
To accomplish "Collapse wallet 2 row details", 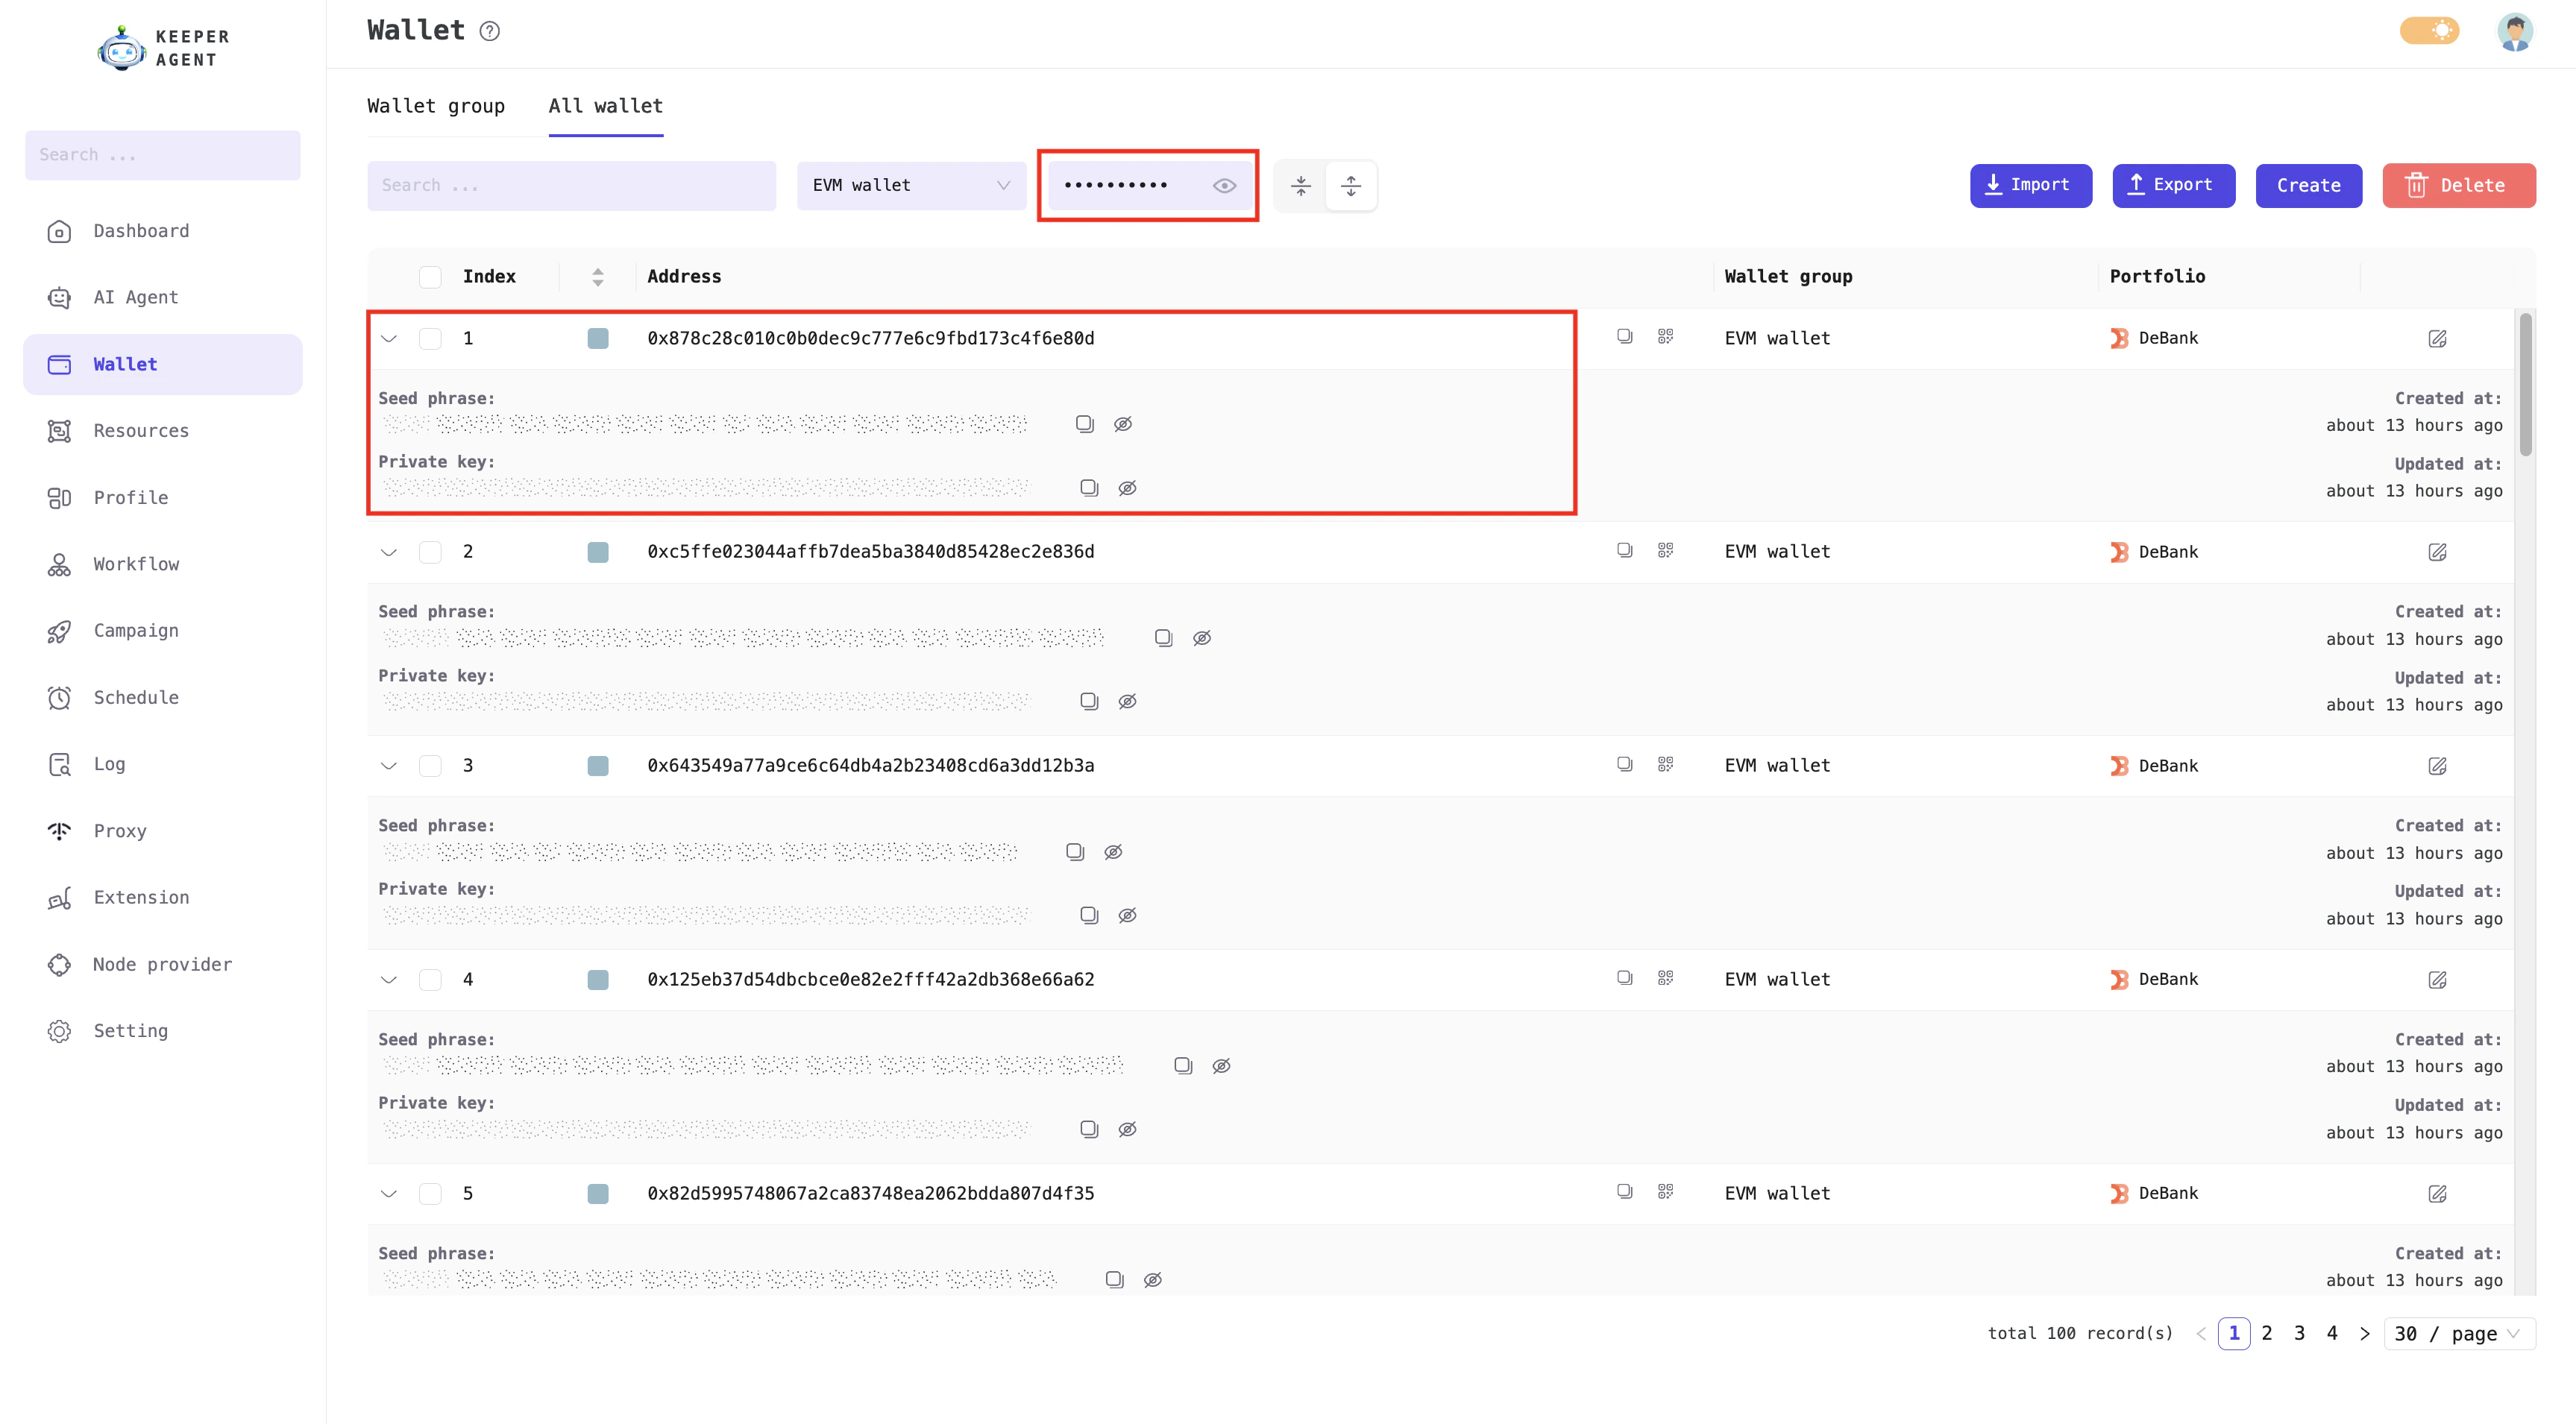I will pyautogui.click(x=389, y=552).
